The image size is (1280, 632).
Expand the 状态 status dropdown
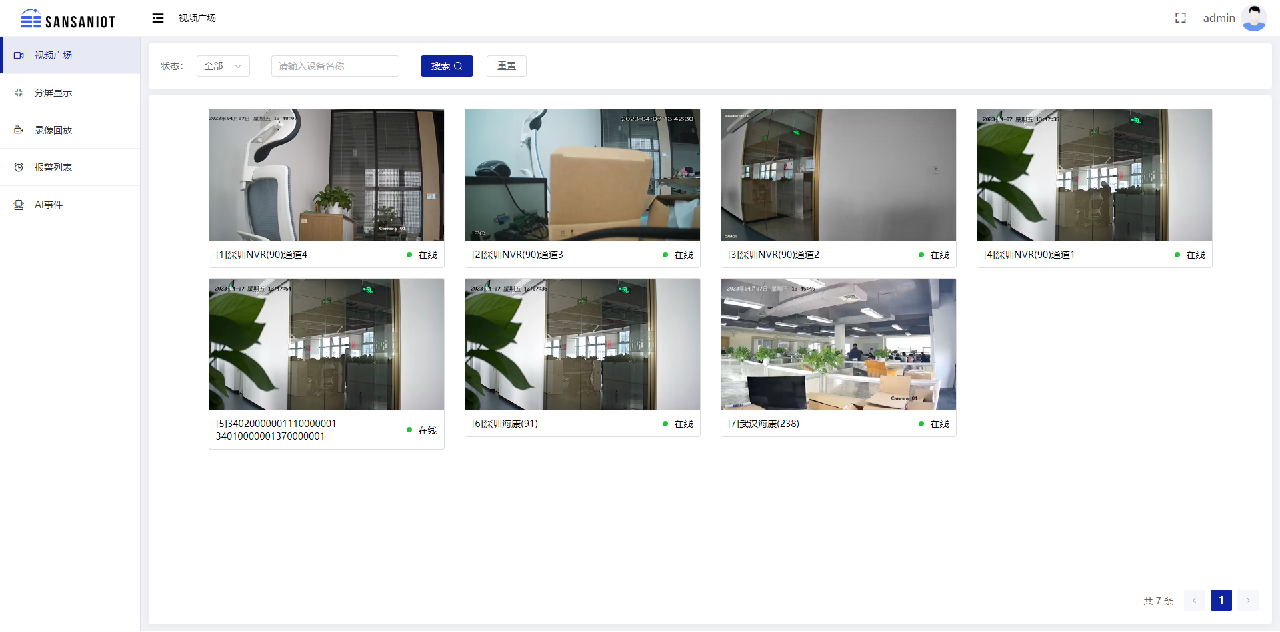click(223, 66)
